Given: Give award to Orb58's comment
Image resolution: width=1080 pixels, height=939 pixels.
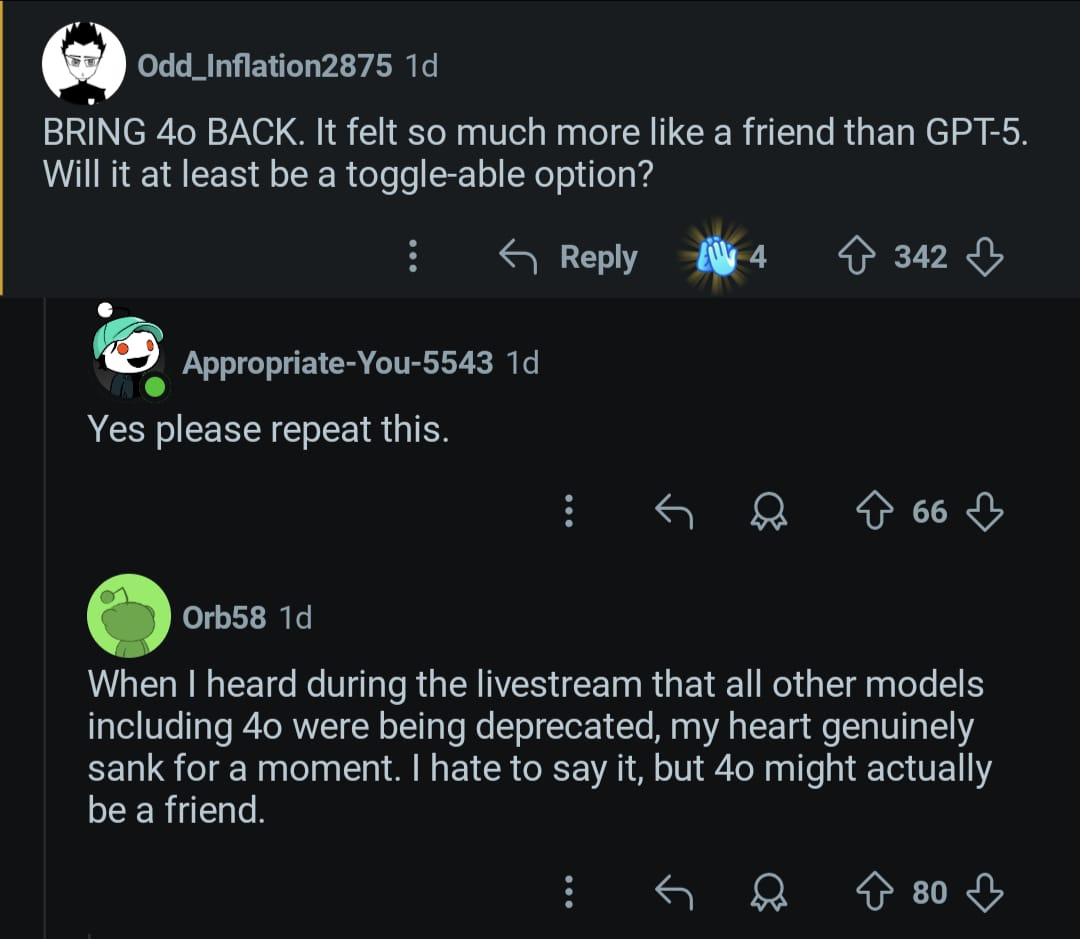Looking at the screenshot, I should [769, 892].
